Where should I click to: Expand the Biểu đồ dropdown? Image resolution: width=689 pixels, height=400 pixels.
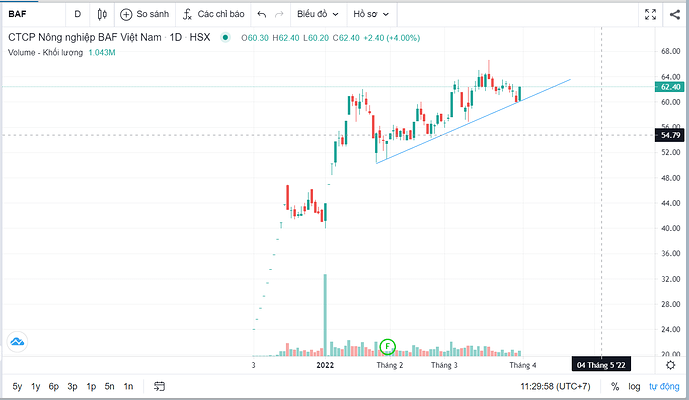pos(318,14)
